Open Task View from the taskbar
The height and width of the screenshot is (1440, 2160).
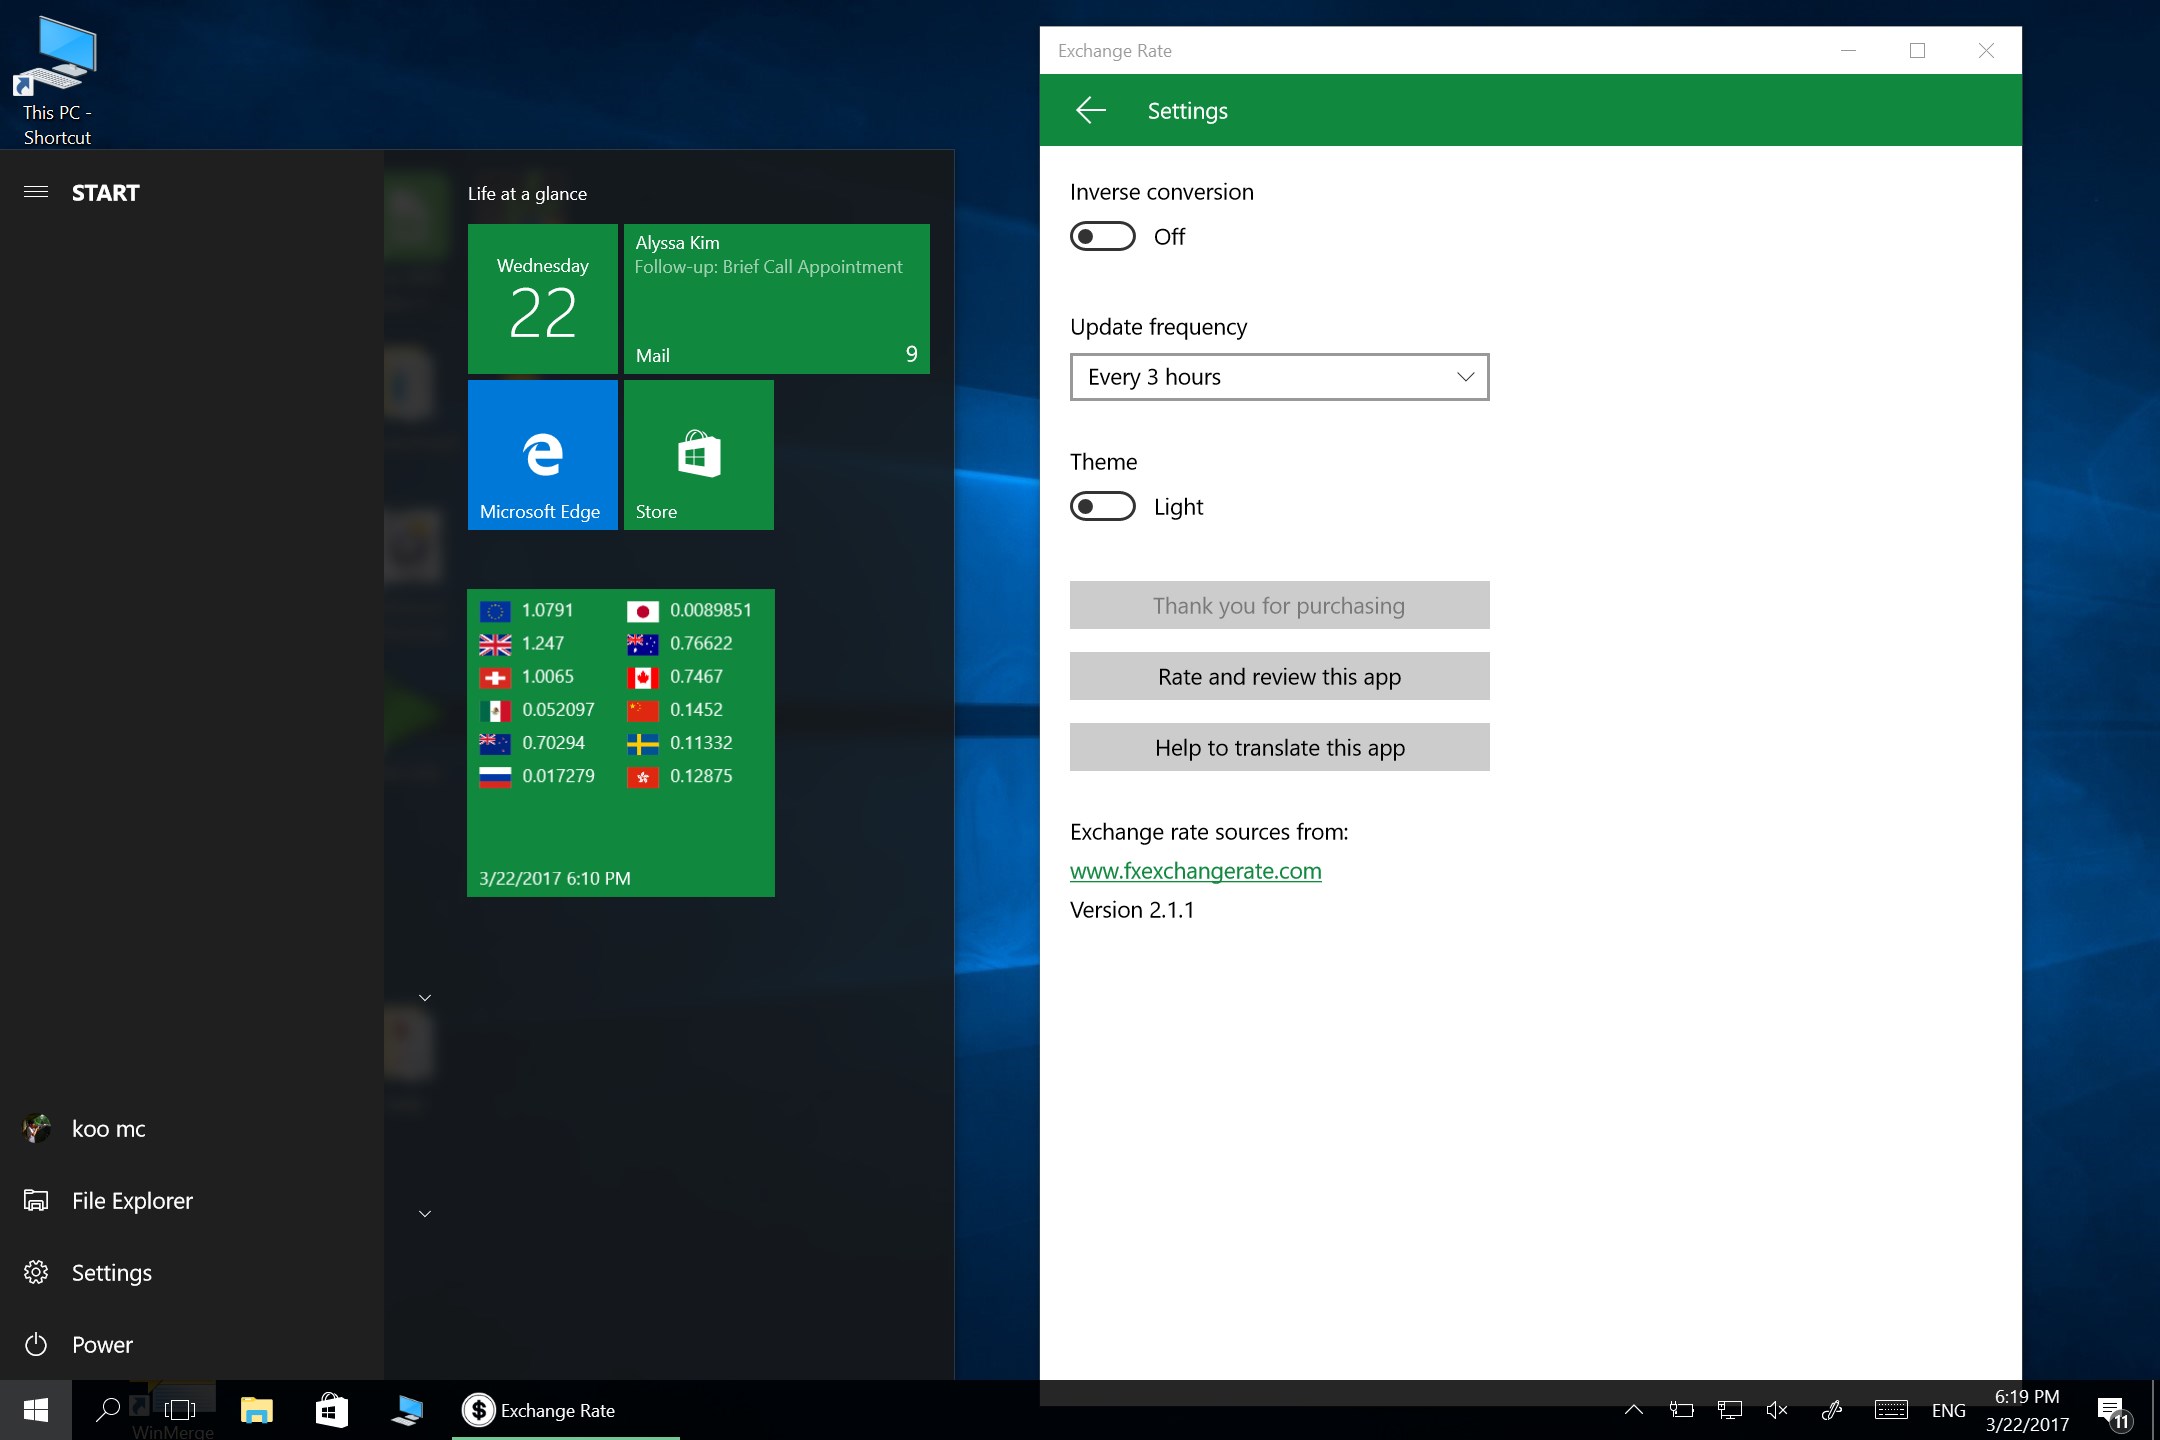tap(180, 1410)
